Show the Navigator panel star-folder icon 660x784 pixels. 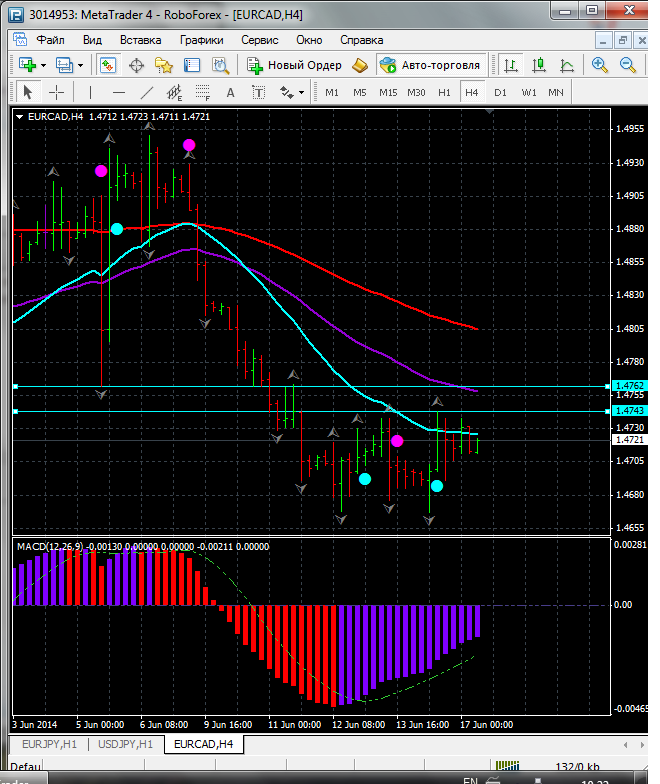[164, 65]
